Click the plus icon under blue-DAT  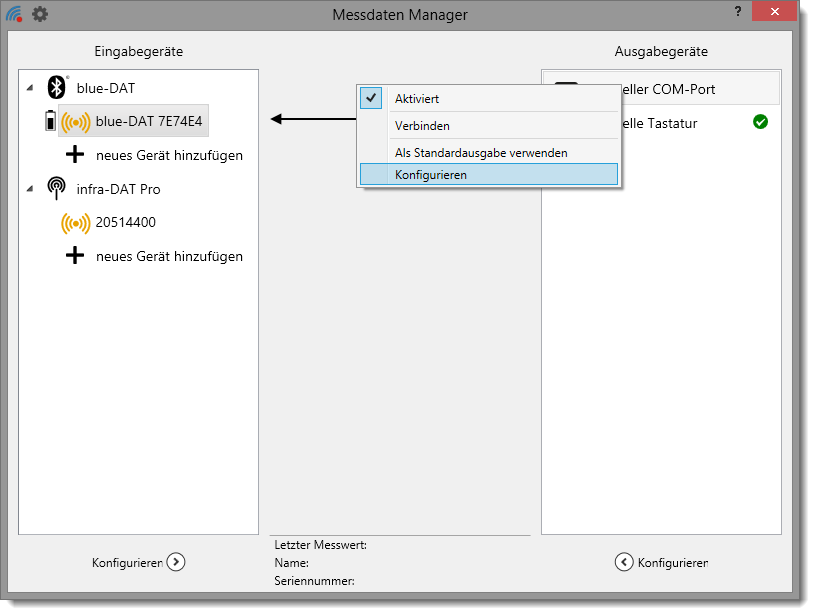click(75, 155)
